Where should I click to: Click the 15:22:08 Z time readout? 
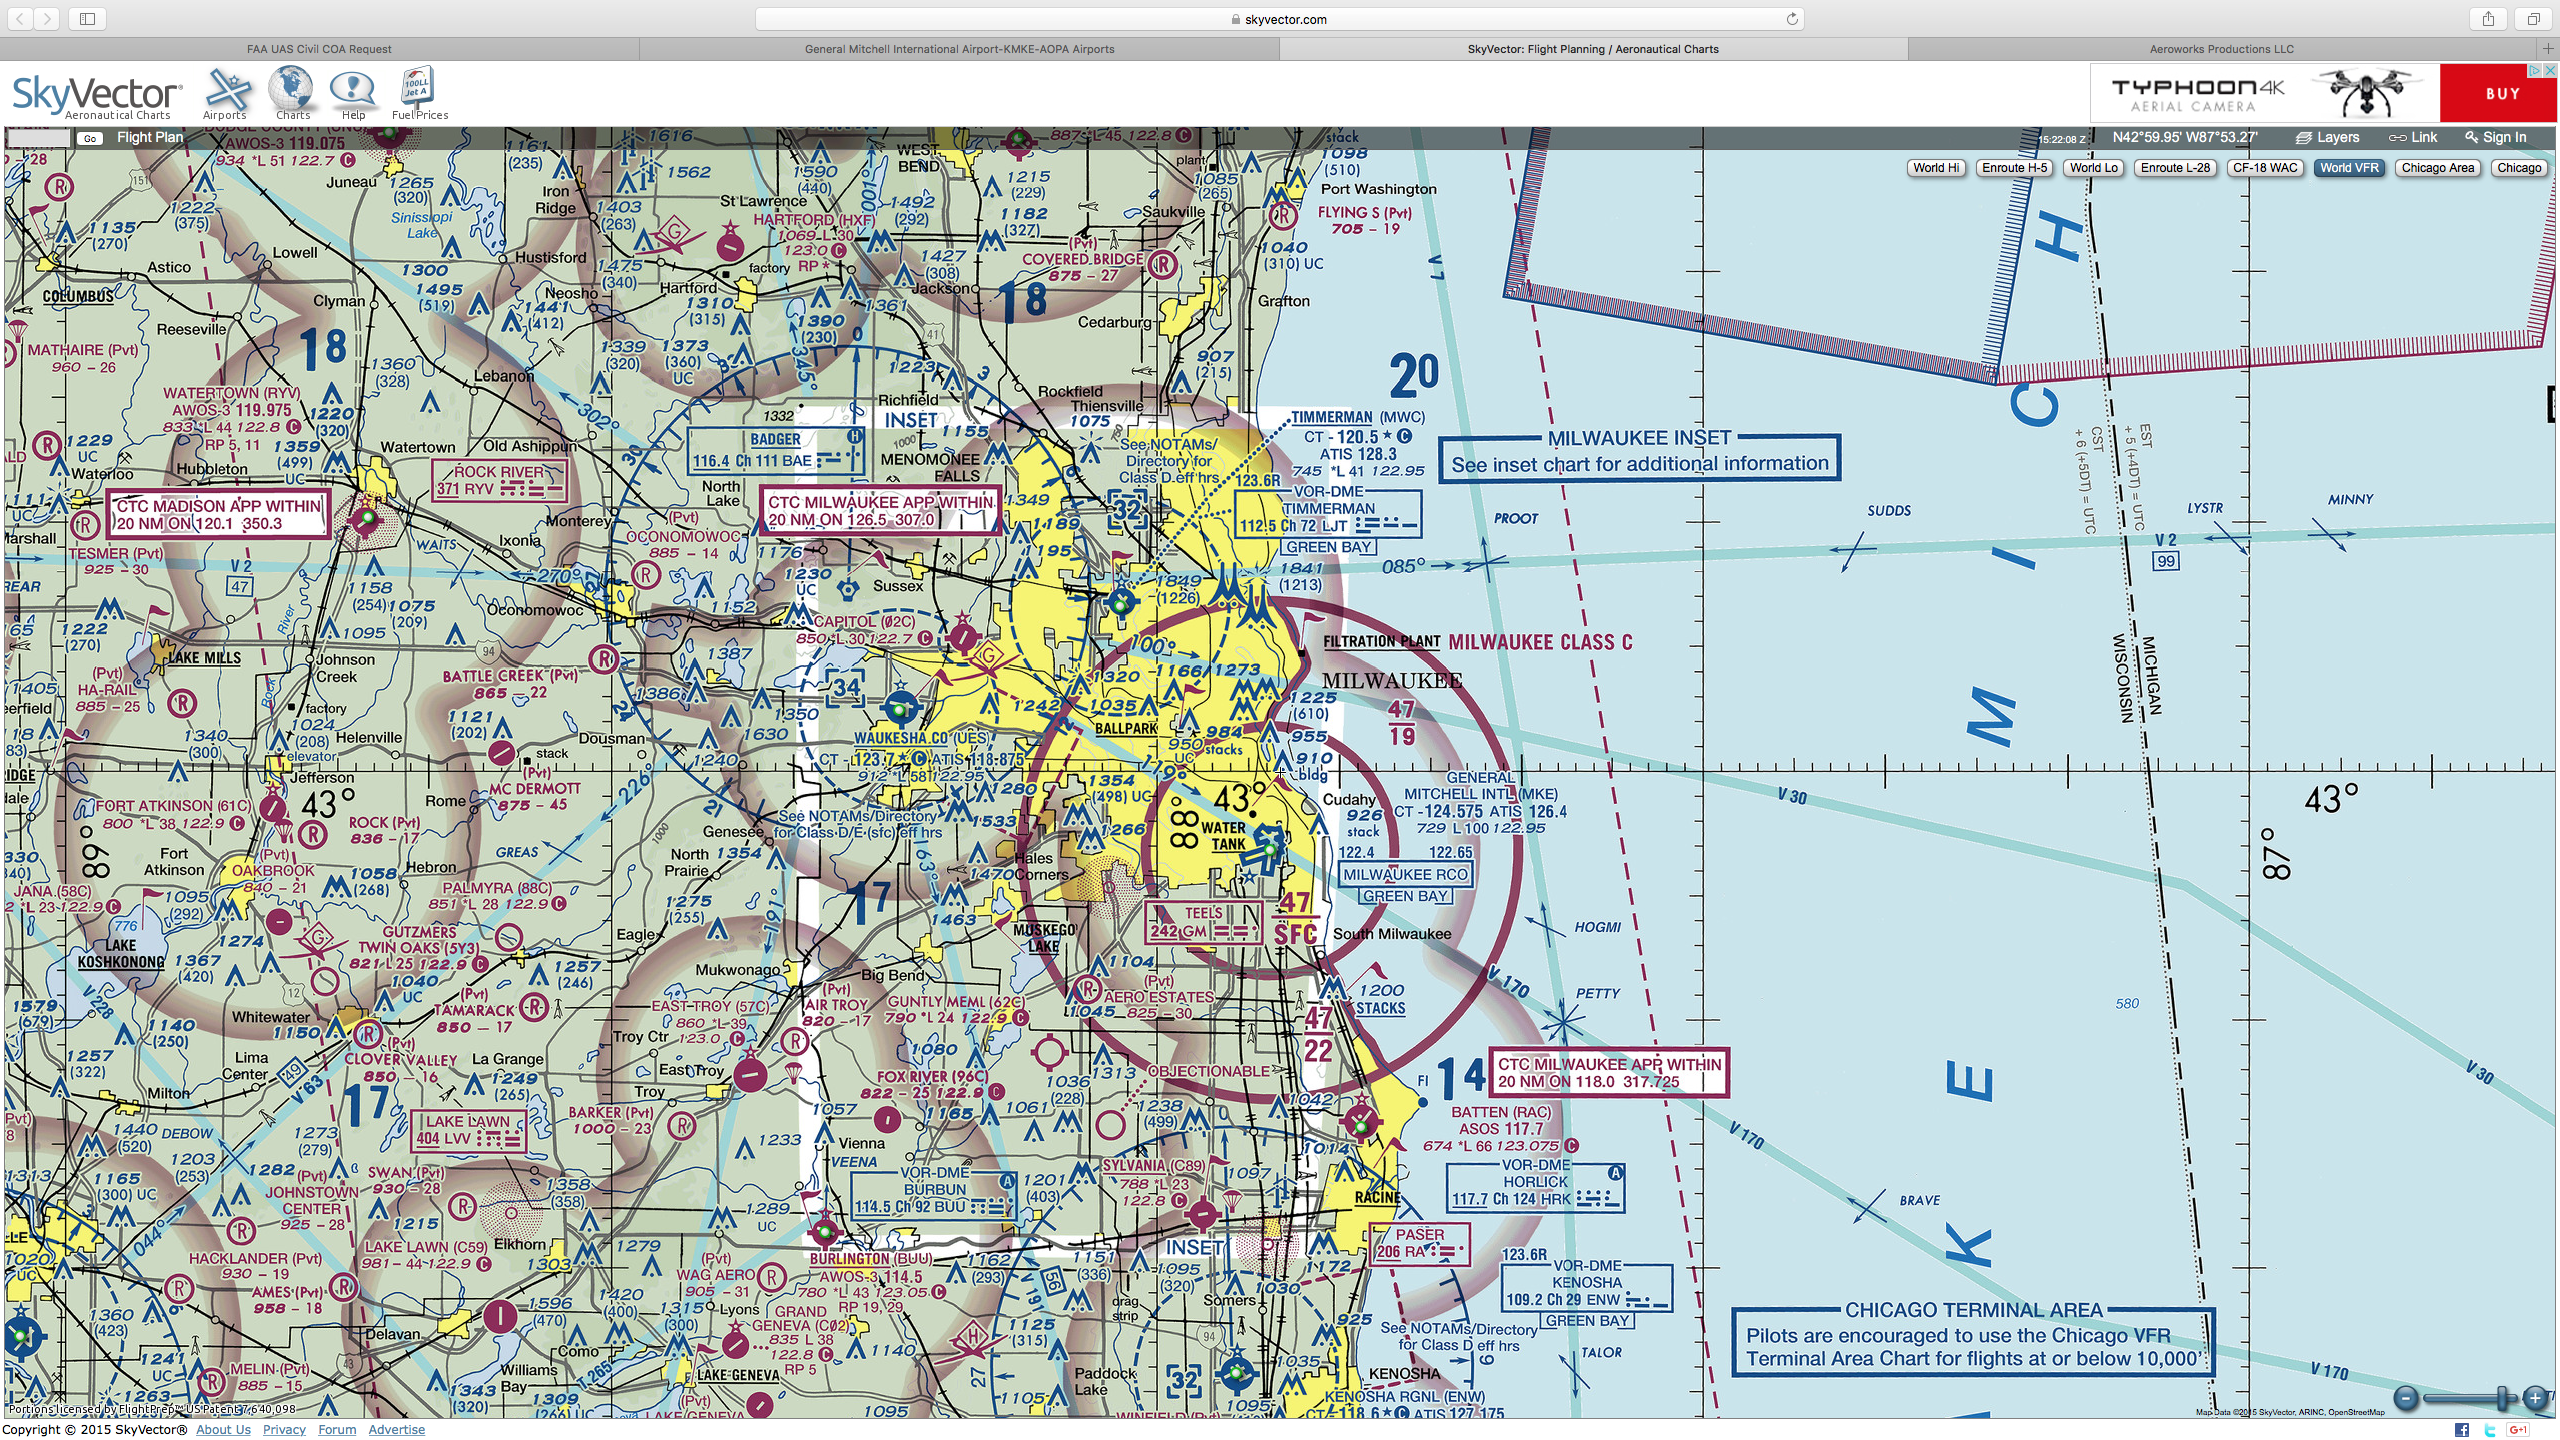(x=2063, y=139)
